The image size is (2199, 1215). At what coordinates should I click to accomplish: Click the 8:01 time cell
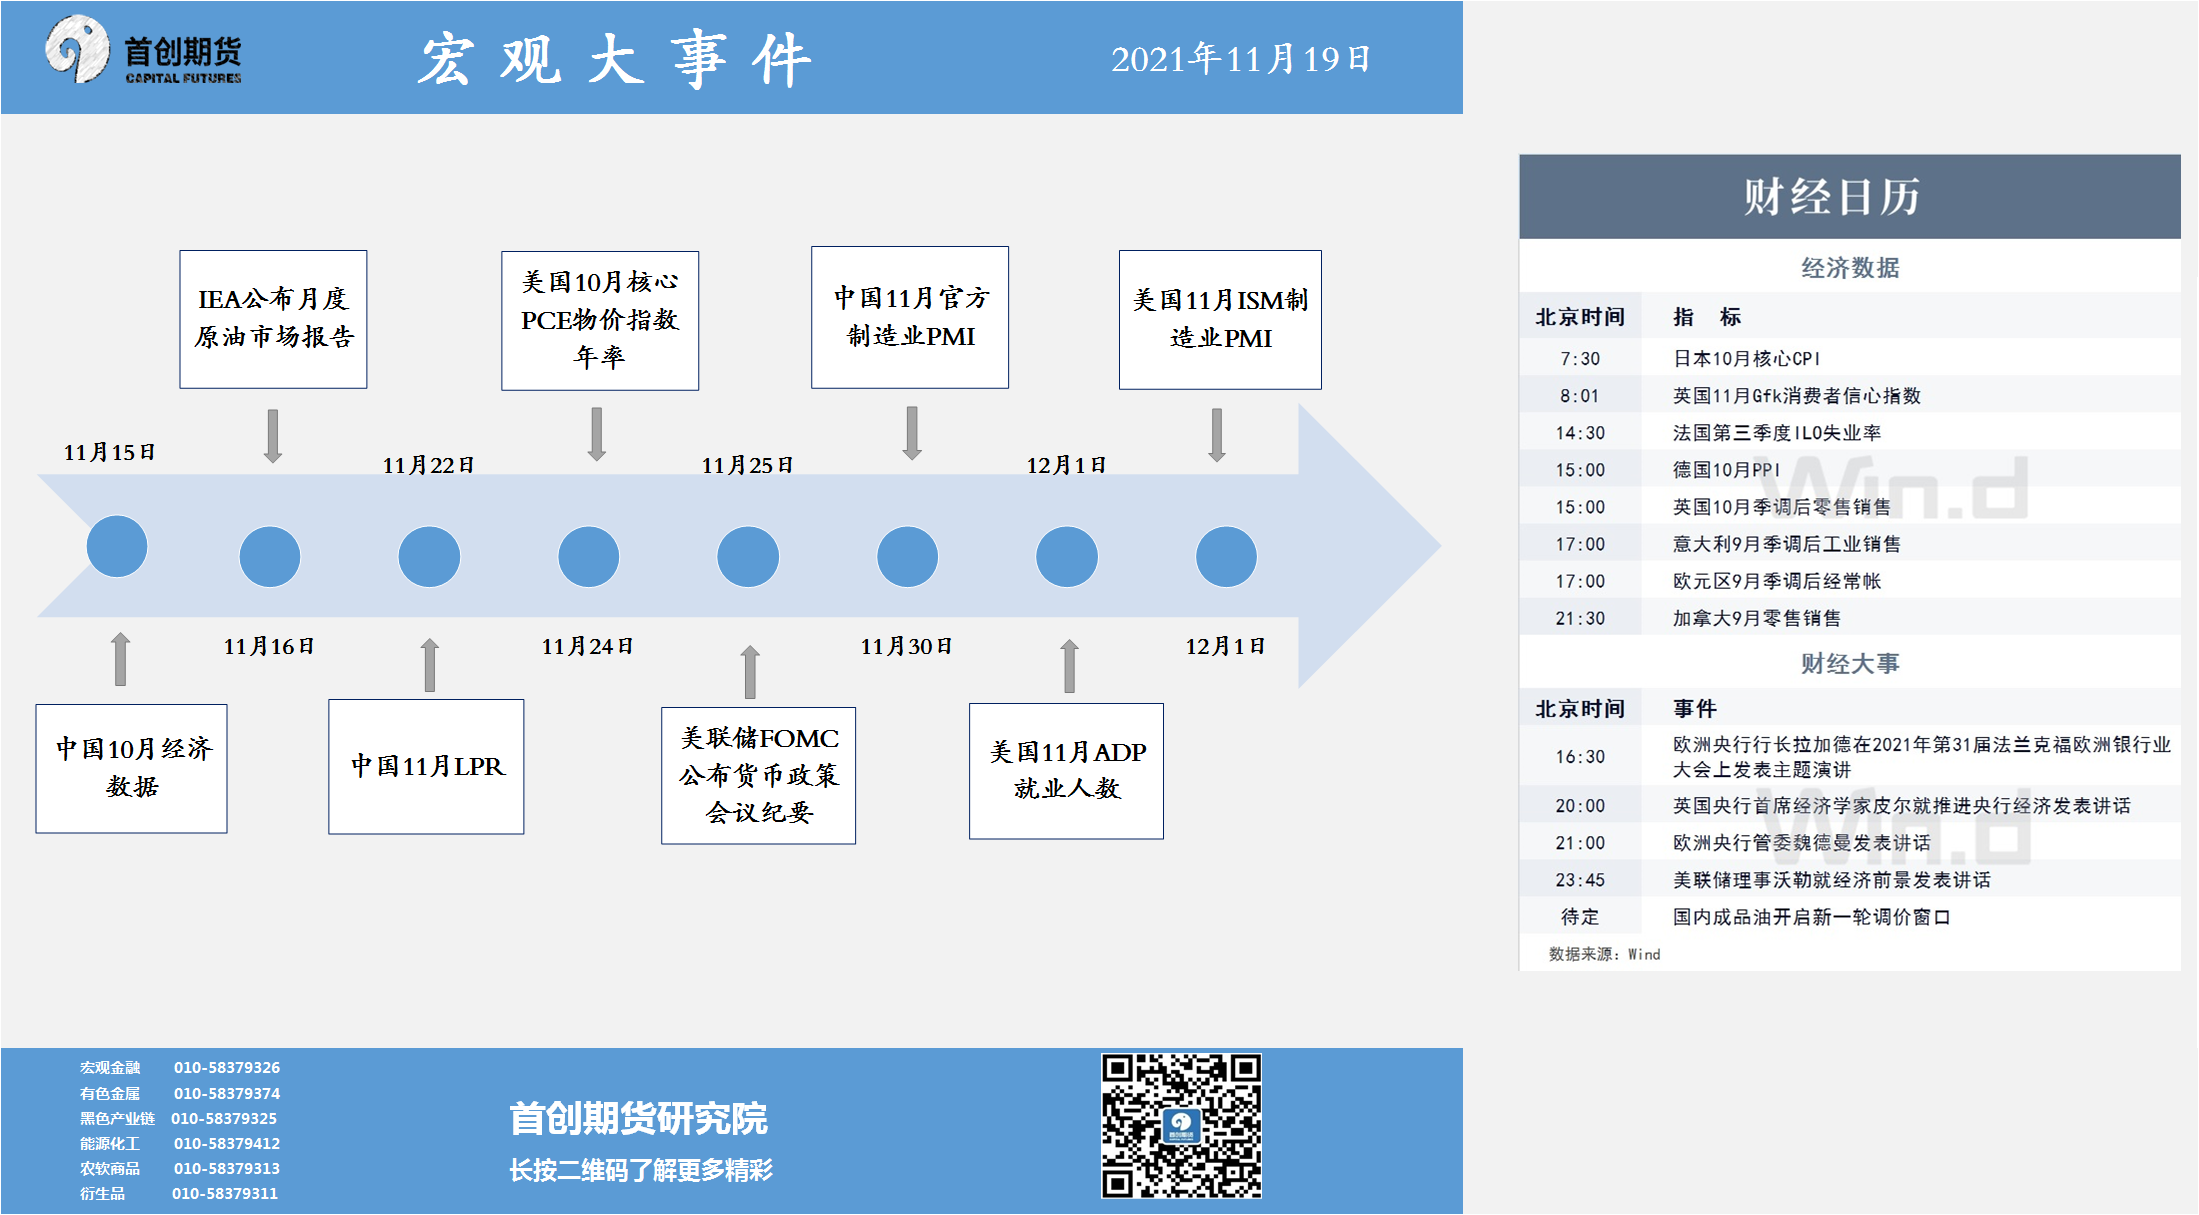(1580, 395)
